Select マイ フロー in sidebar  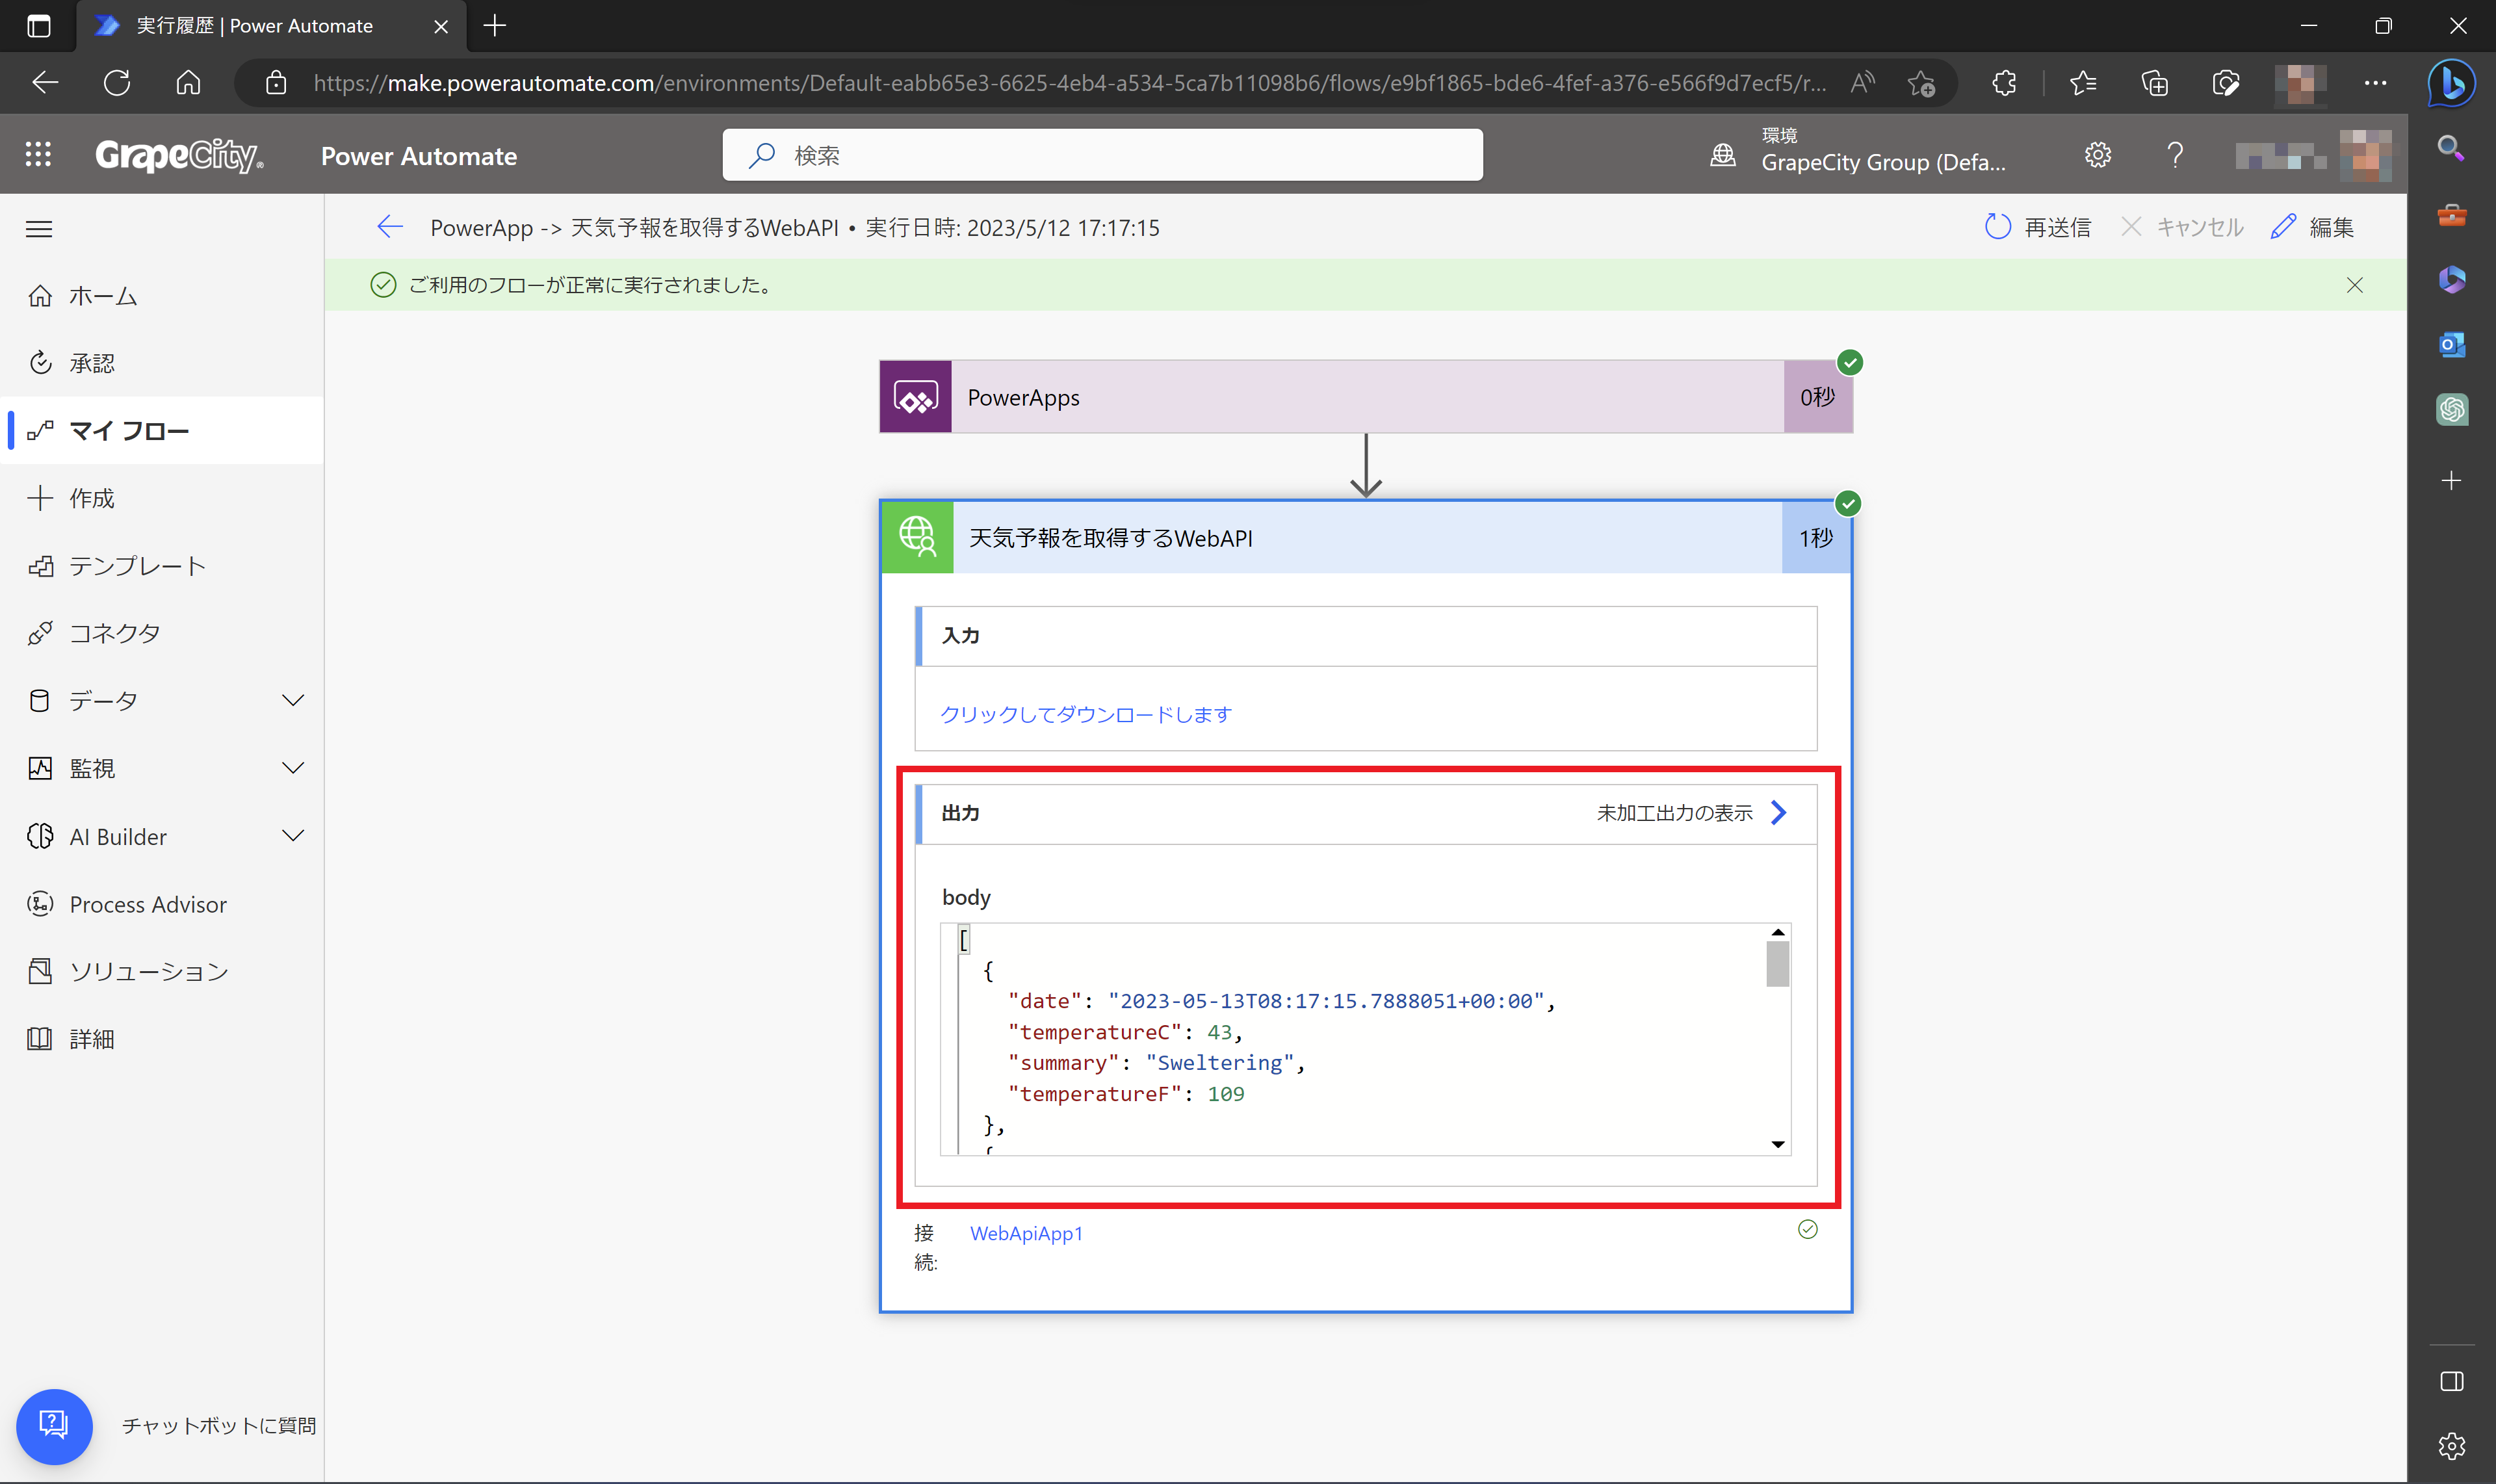[x=163, y=431]
